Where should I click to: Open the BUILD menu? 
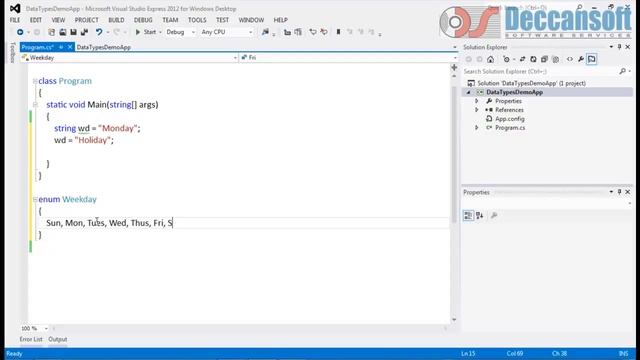coord(116,20)
